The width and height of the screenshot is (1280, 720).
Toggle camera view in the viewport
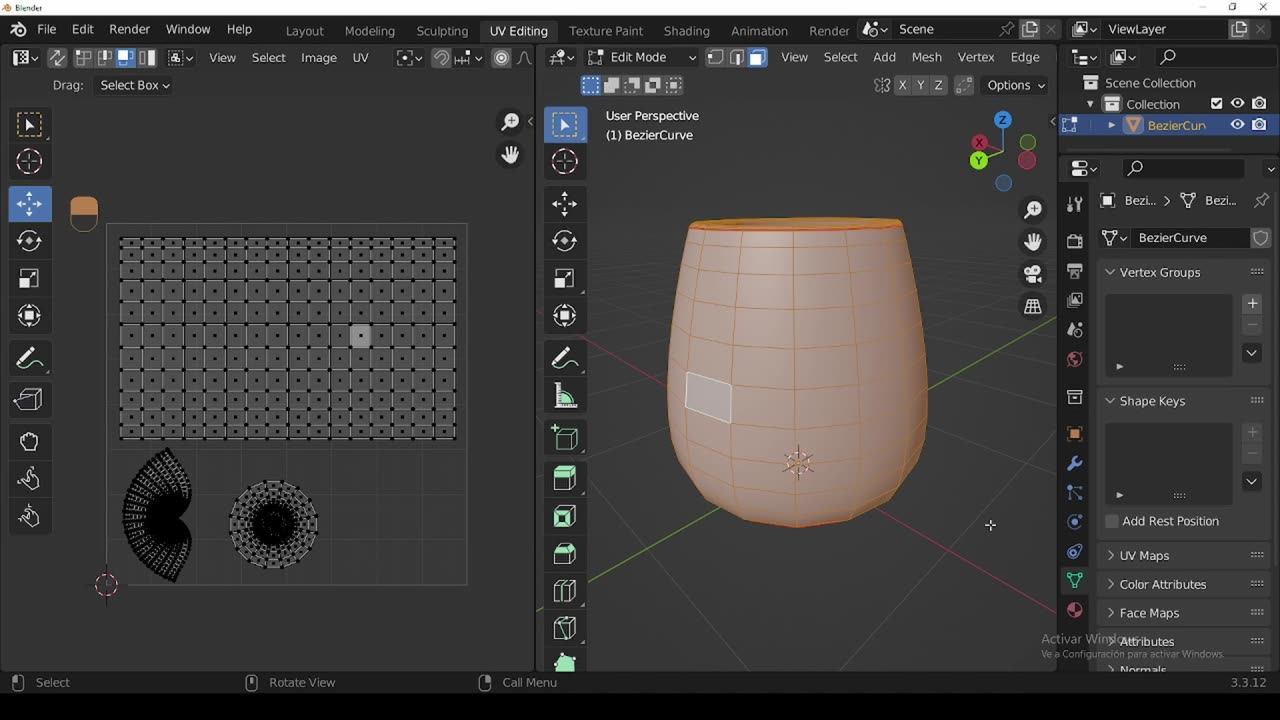[x=1033, y=274]
